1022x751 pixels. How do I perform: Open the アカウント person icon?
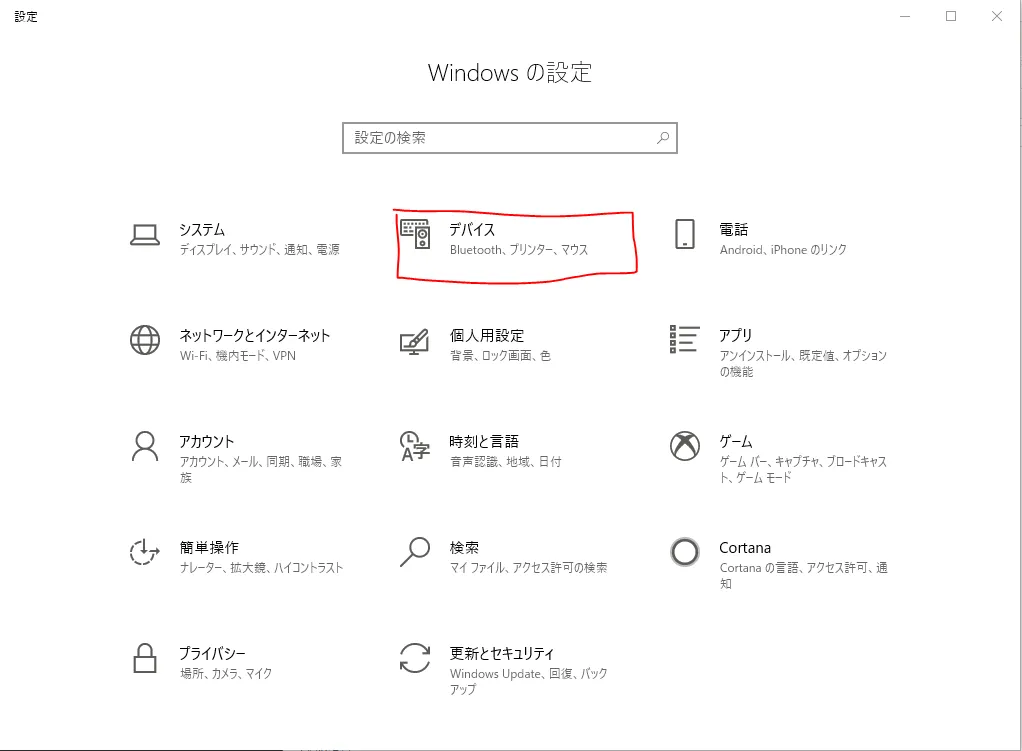point(145,446)
